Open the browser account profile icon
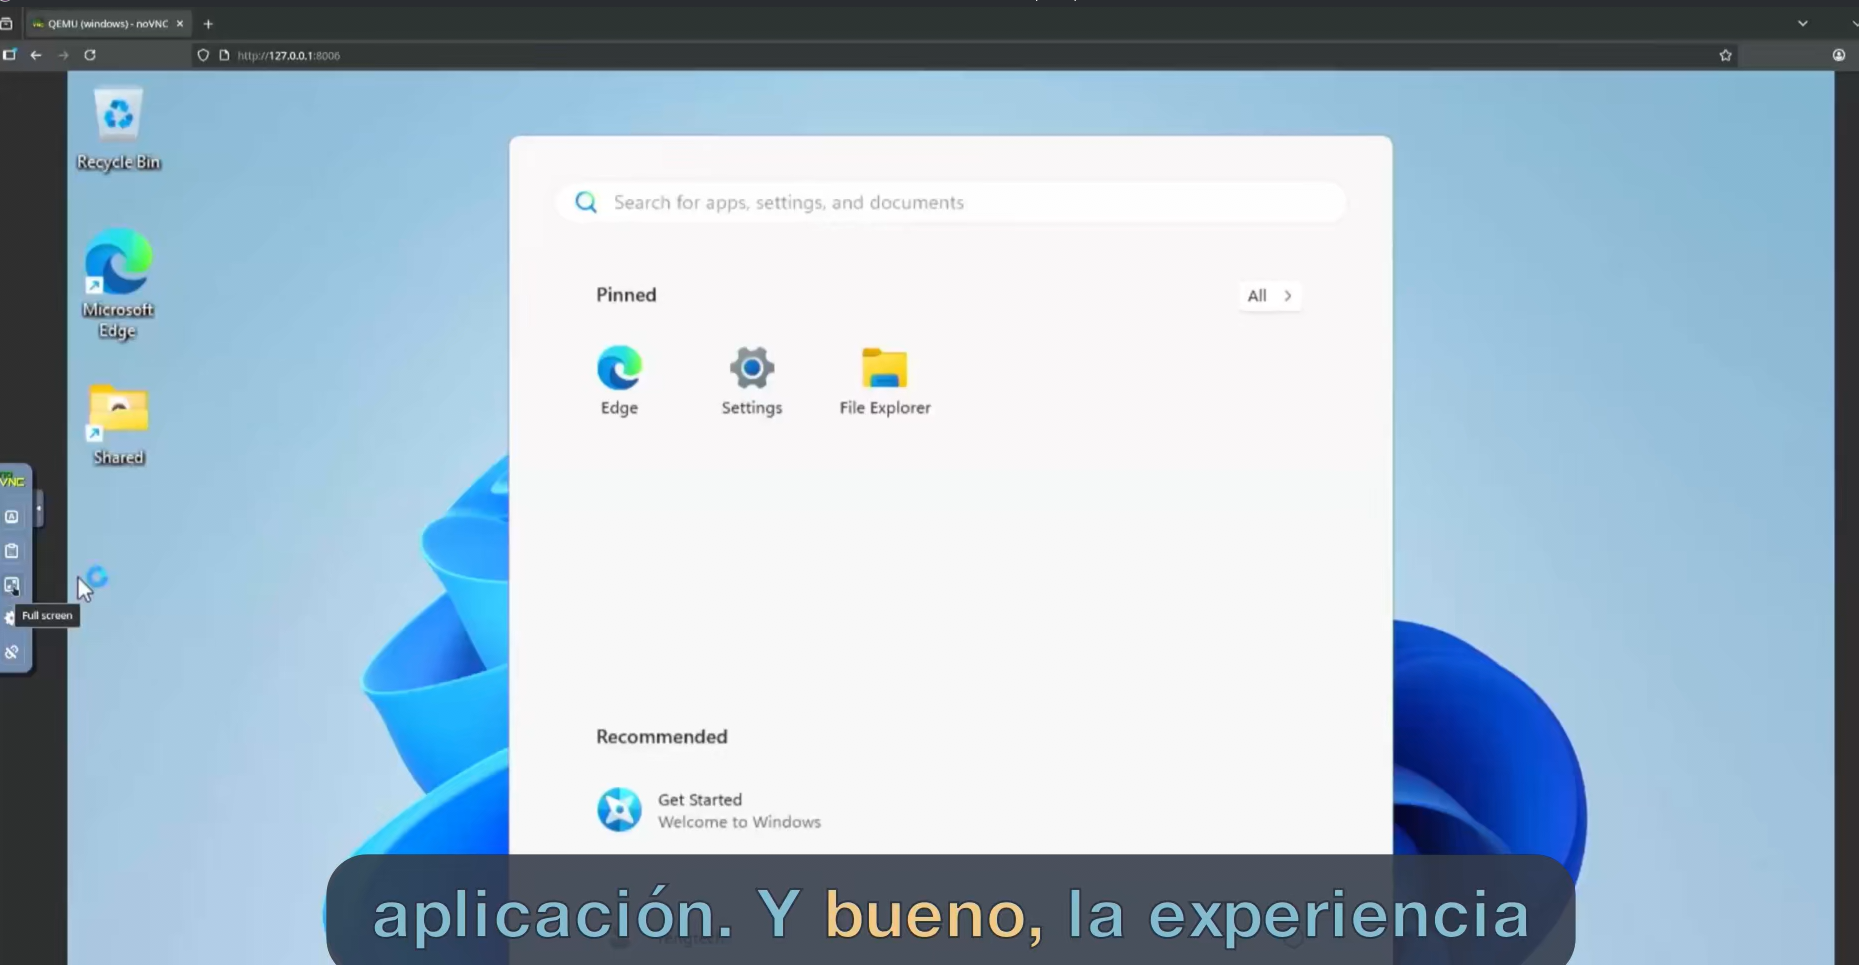Image resolution: width=1859 pixels, height=965 pixels. click(x=1839, y=55)
